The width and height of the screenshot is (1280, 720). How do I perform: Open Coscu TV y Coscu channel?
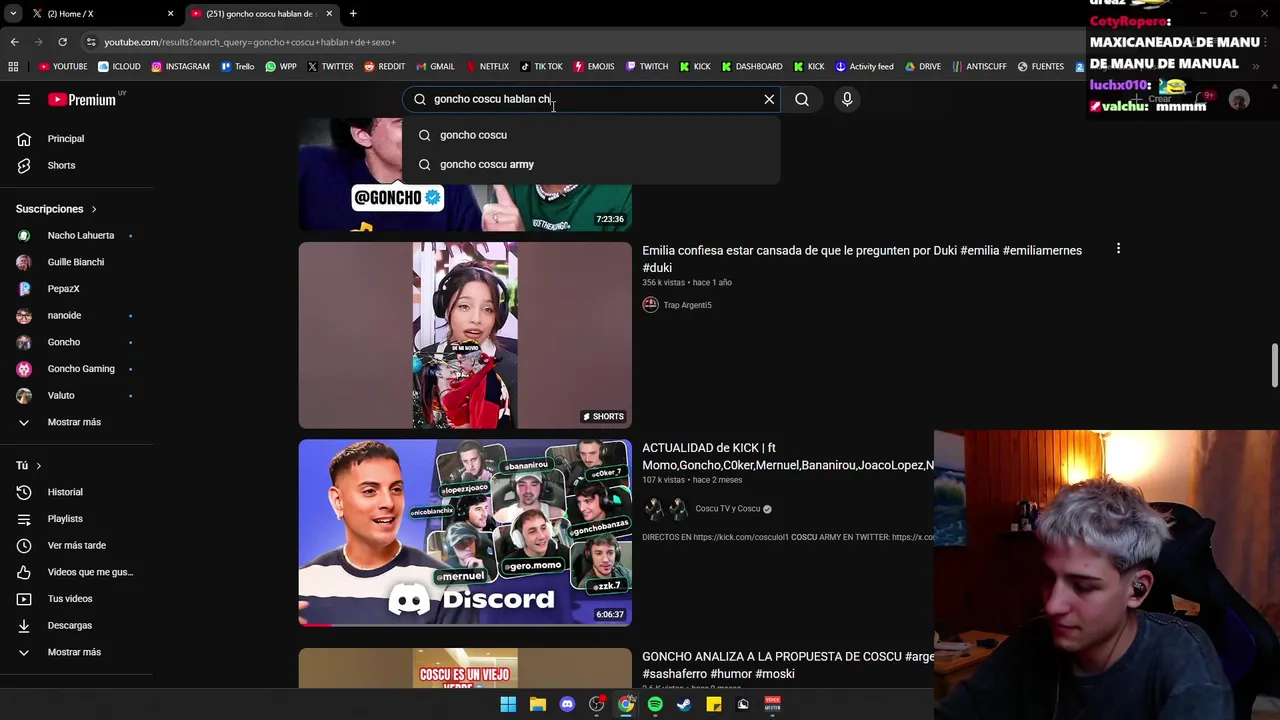[x=728, y=509]
